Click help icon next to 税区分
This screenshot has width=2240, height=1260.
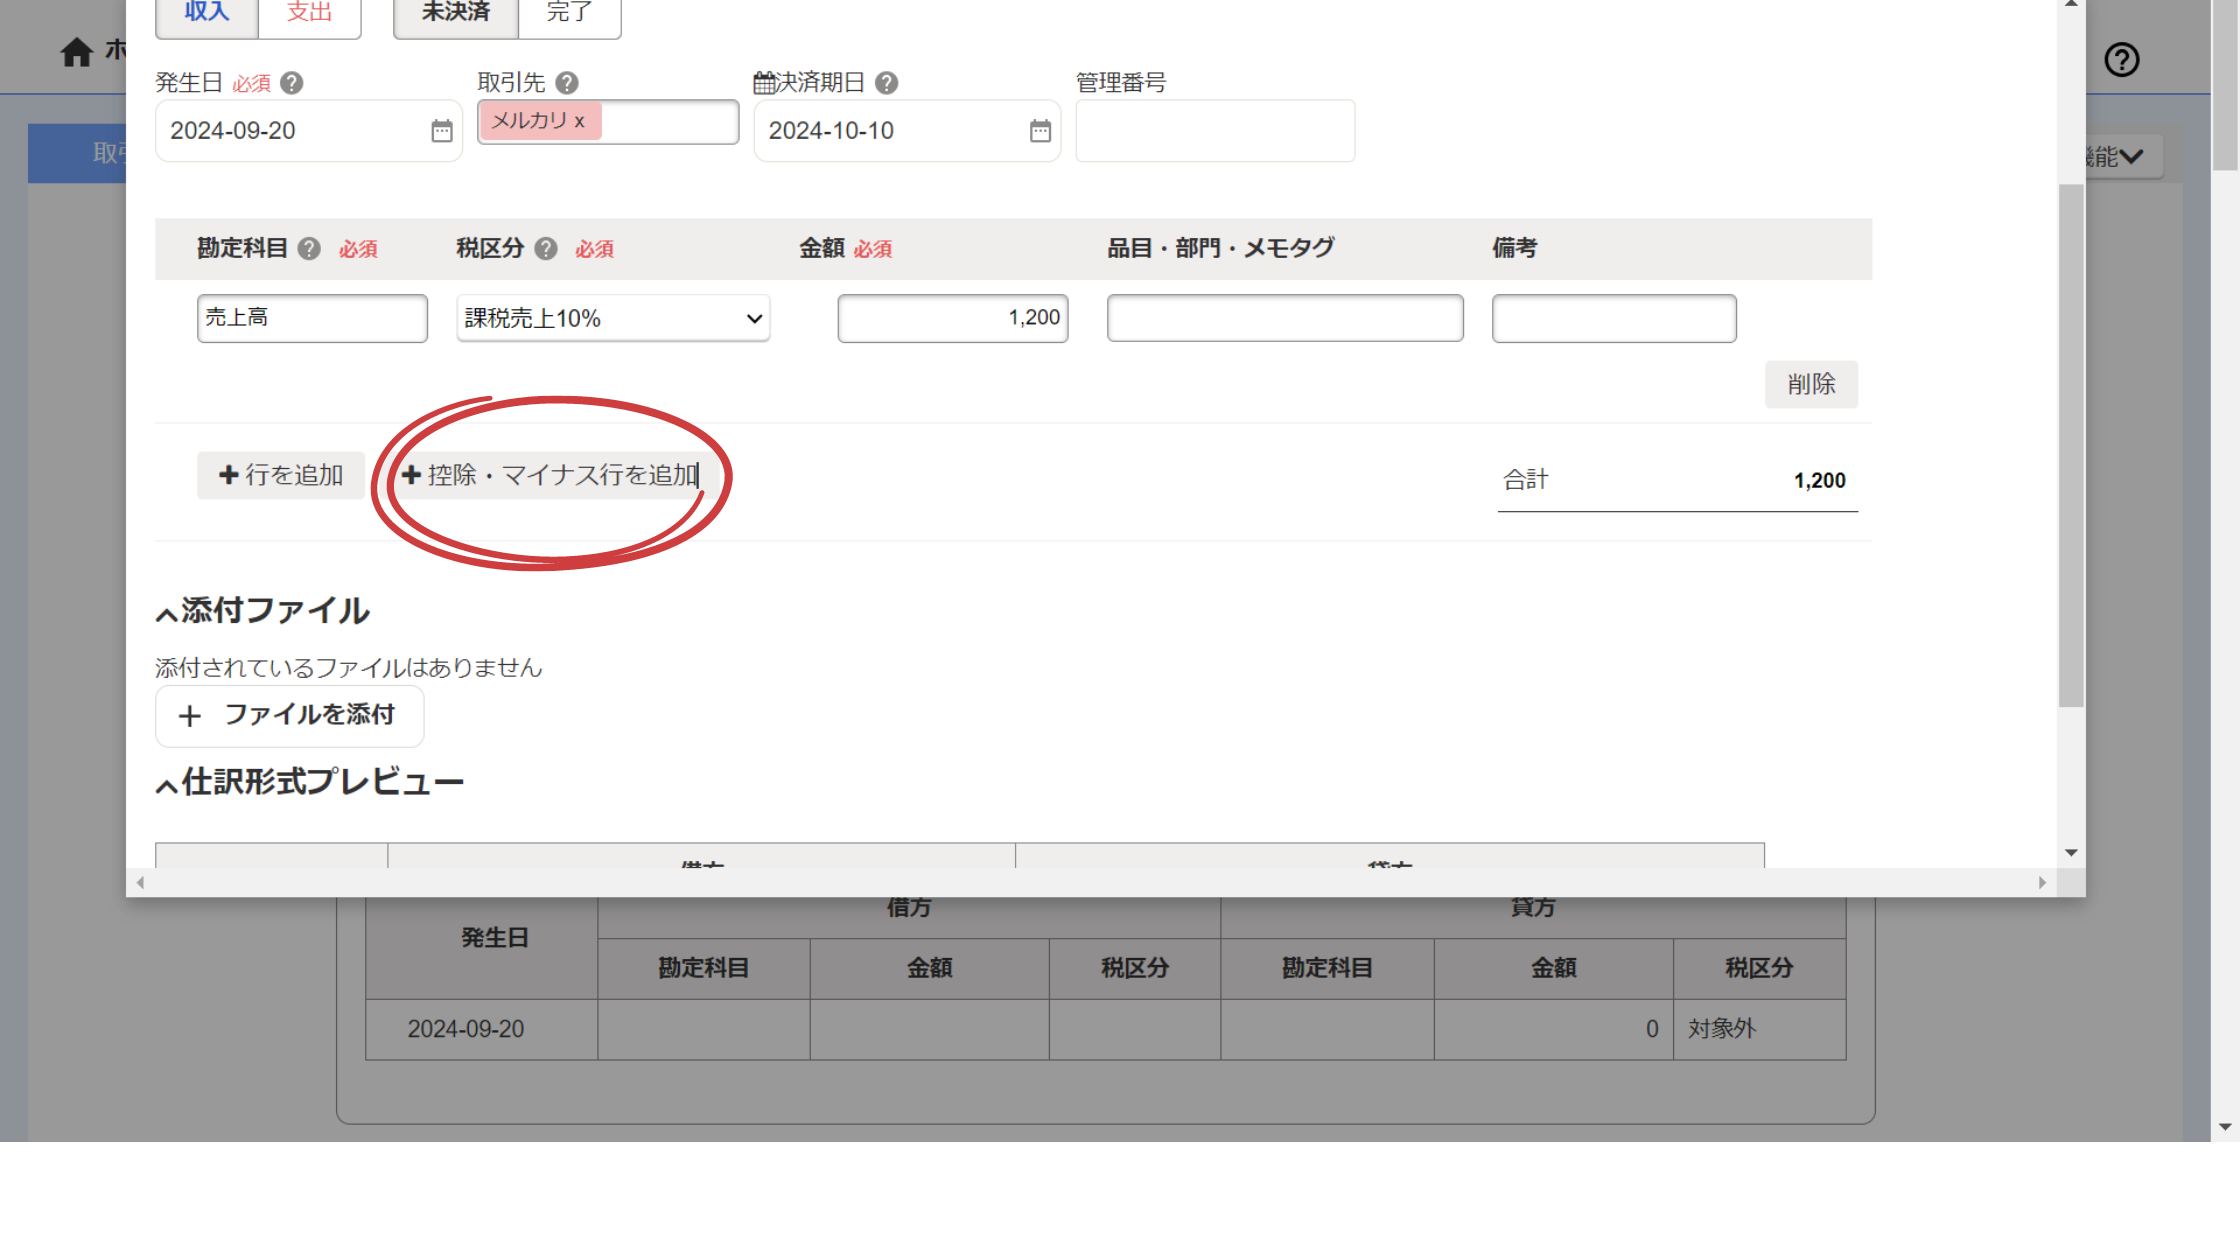pos(545,249)
